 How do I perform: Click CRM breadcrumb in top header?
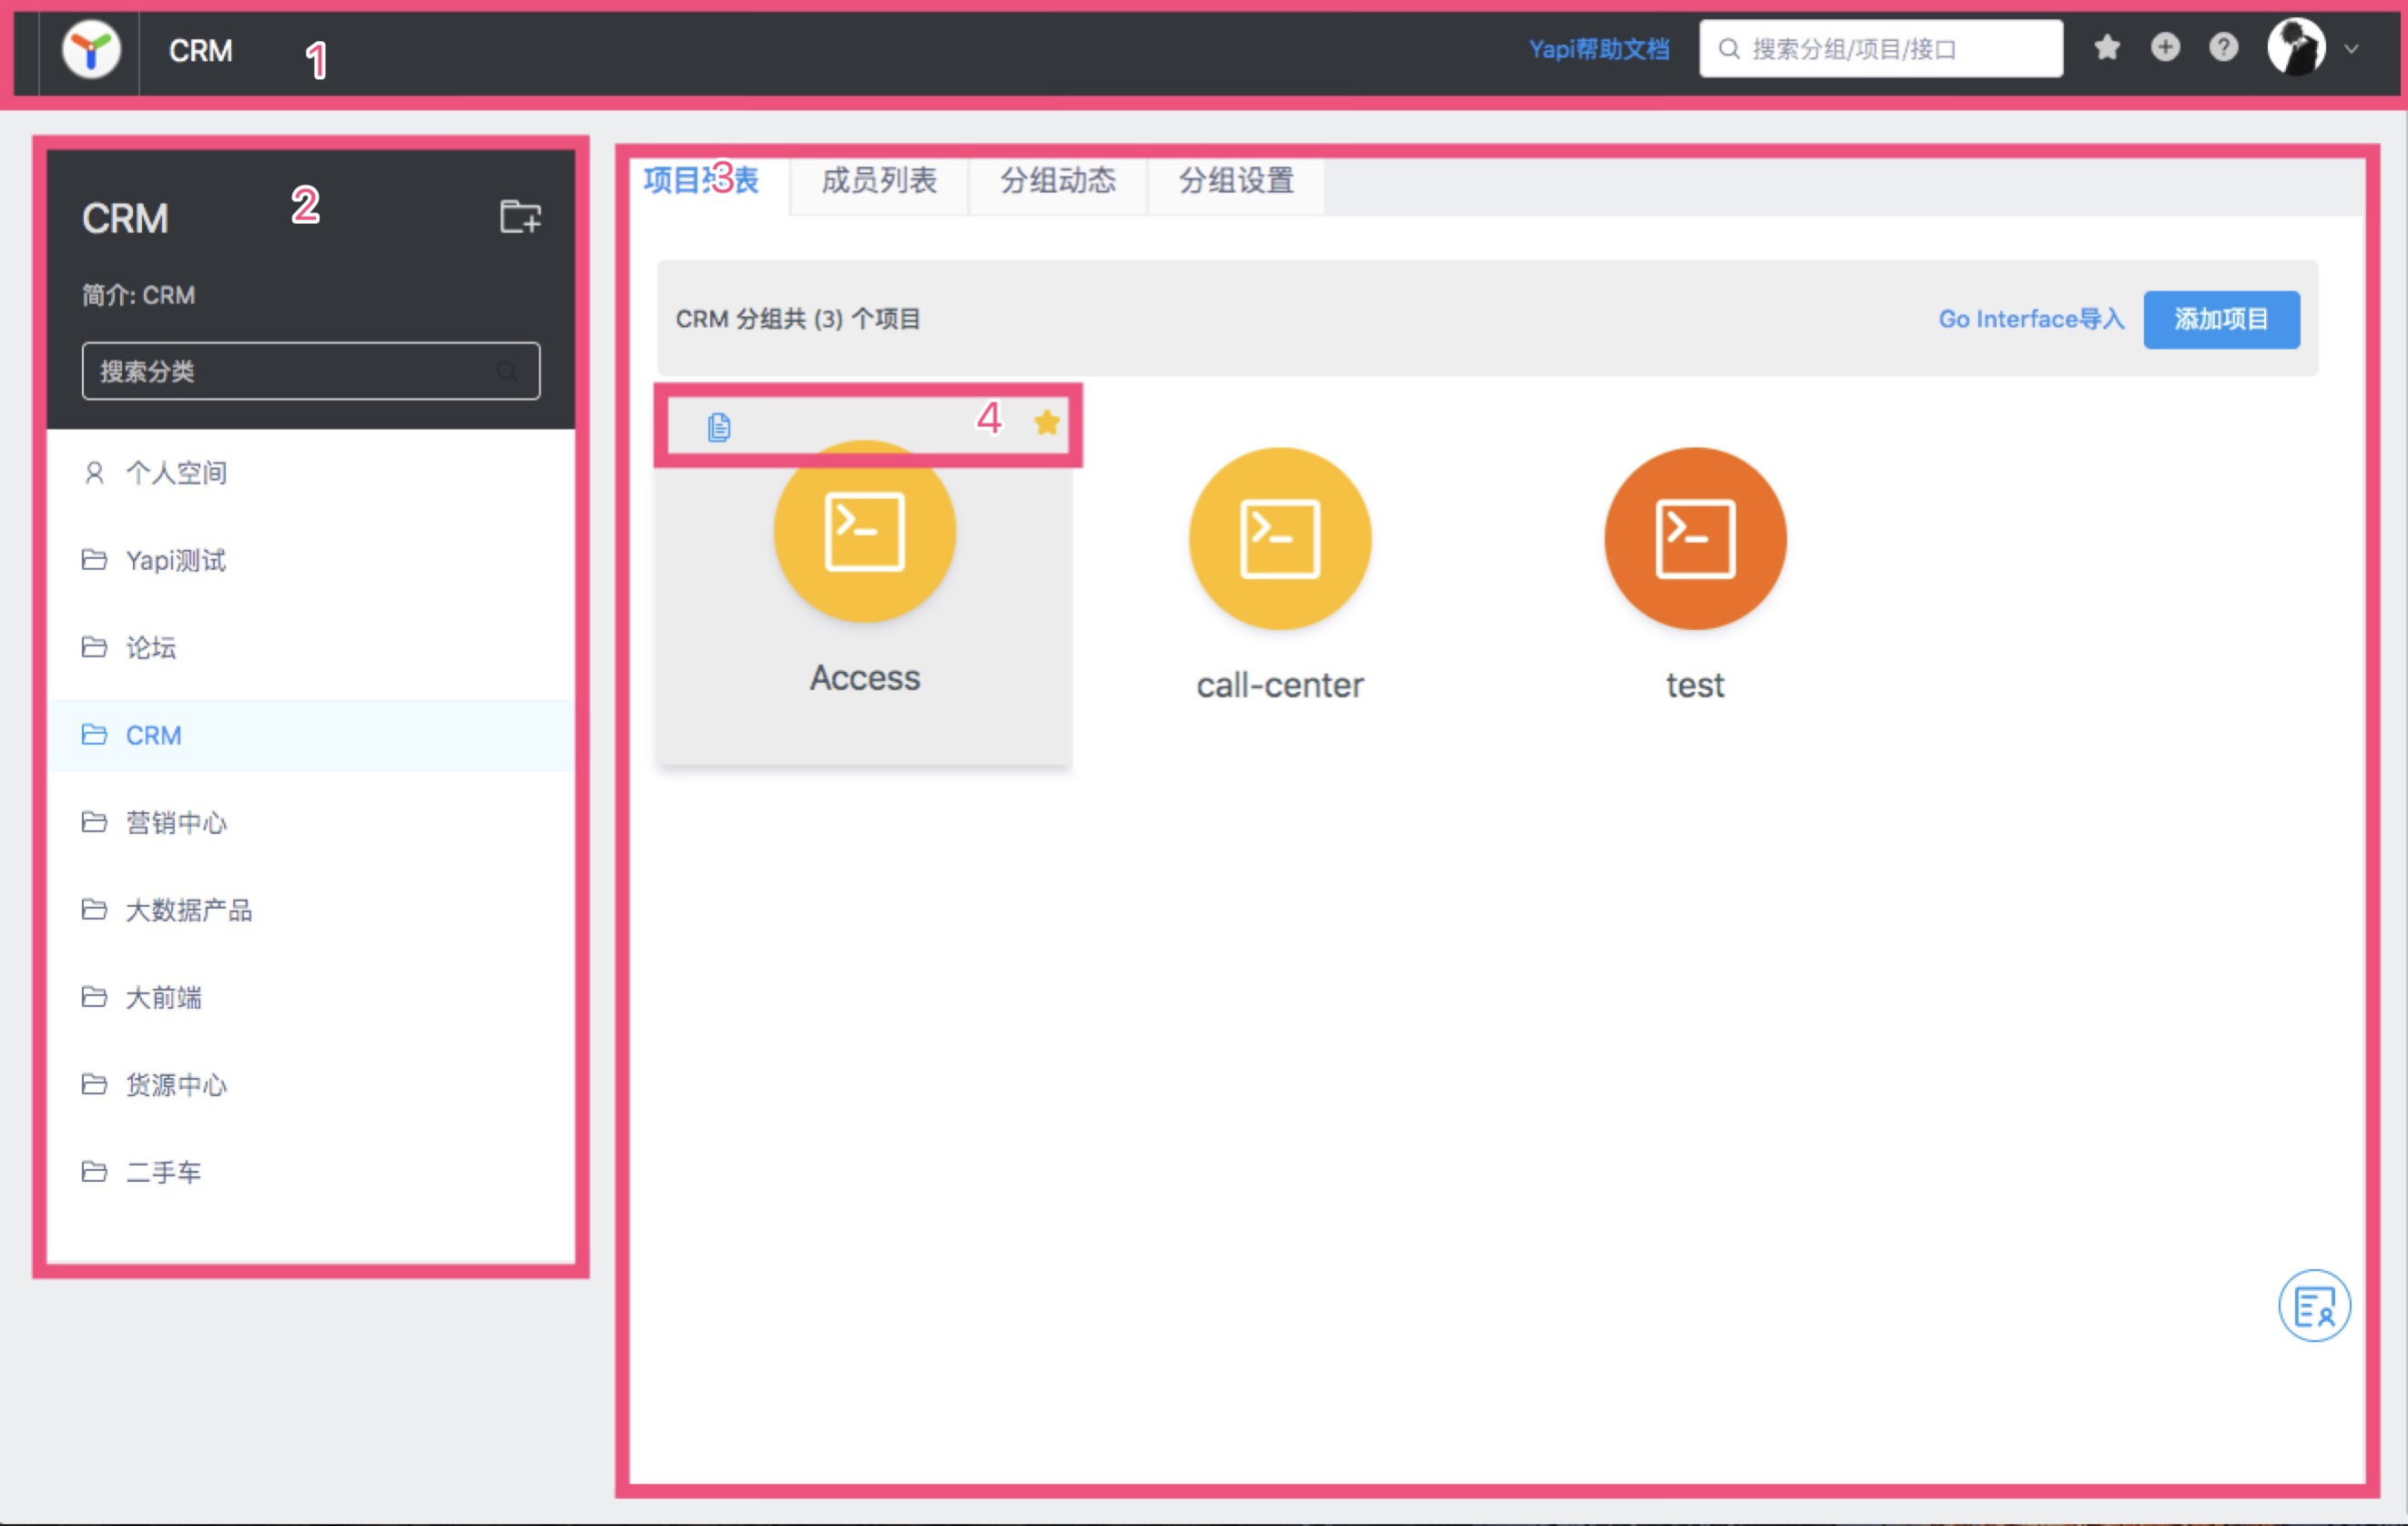[200, 50]
